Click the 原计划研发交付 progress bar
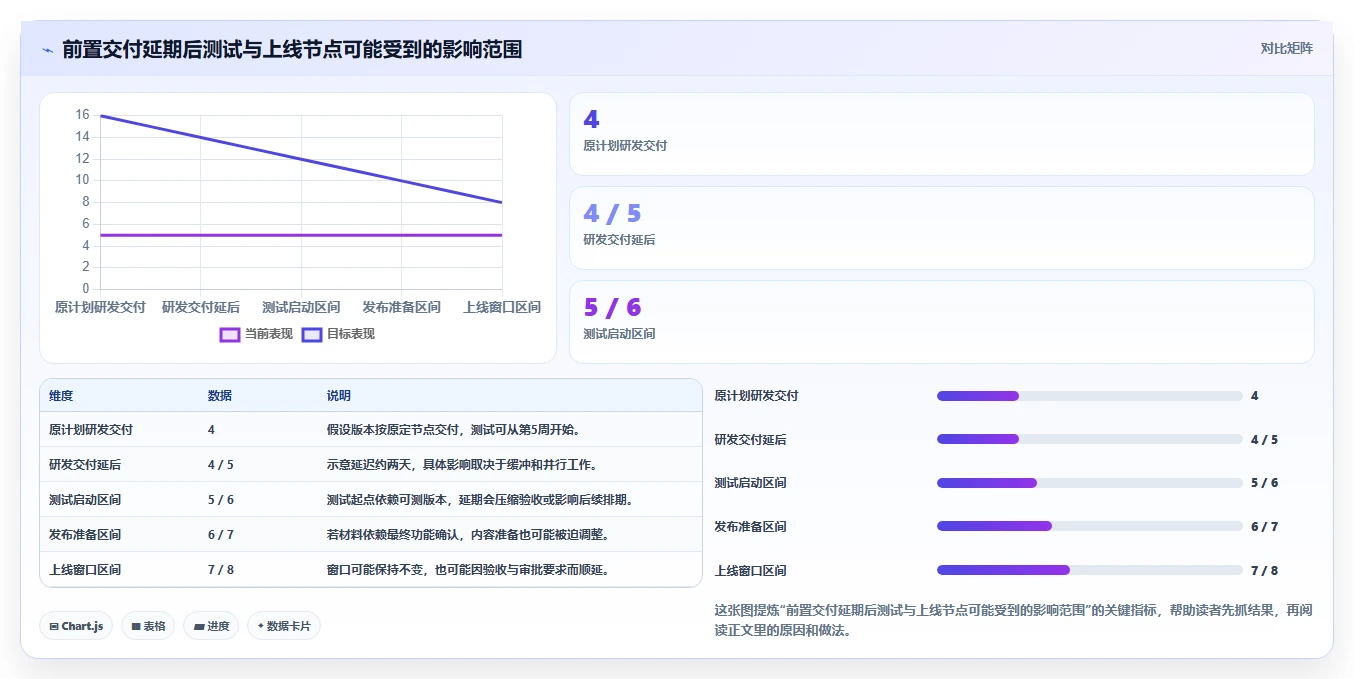The width and height of the screenshot is (1354, 679). (1089, 396)
